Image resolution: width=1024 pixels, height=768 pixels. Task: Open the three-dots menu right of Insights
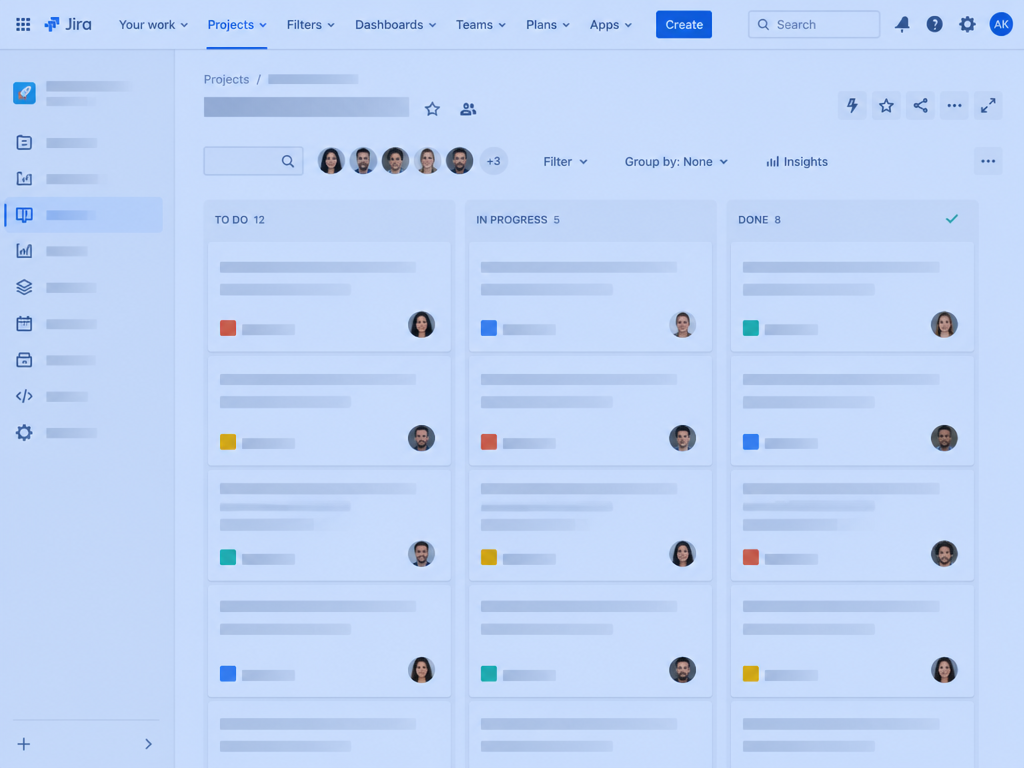pos(988,161)
